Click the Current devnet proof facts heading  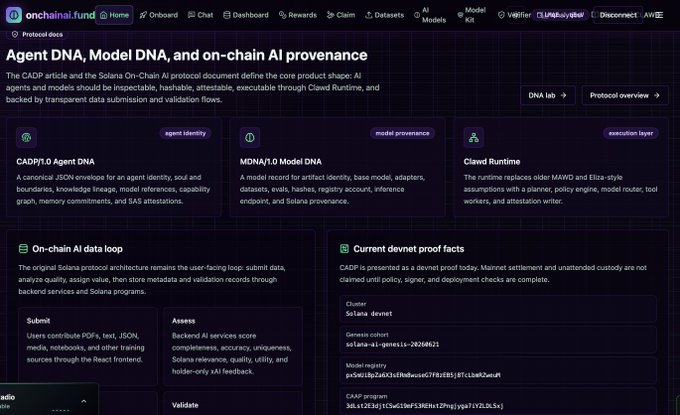pyautogui.click(x=409, y=249)
